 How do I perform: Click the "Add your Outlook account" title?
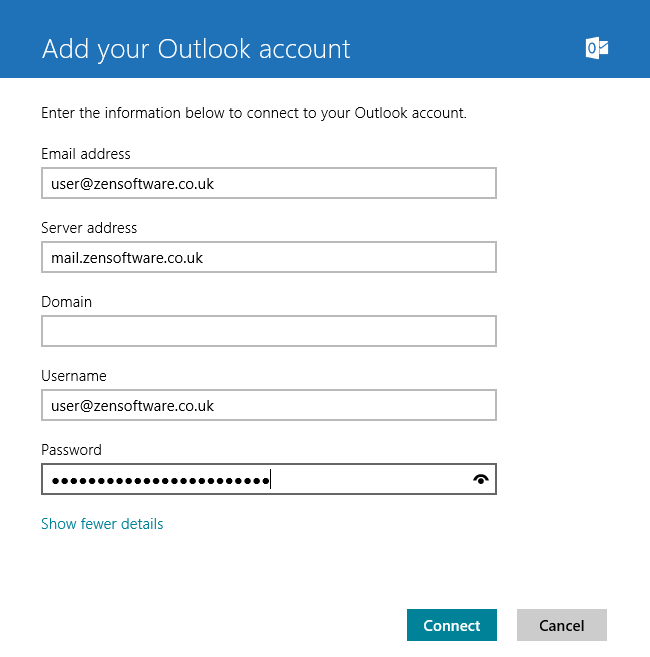pyautogui.click(x=196, y=50)
